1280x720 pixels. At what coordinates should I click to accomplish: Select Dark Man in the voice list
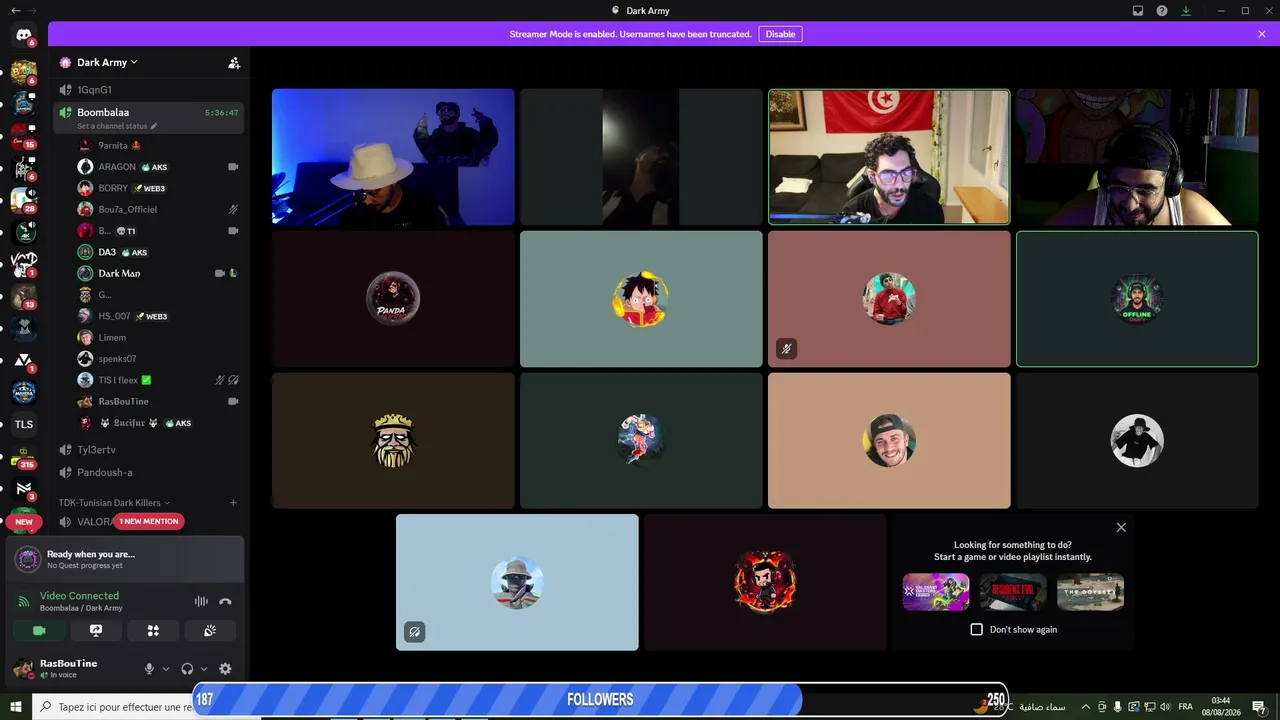click(x=160, y=273)
